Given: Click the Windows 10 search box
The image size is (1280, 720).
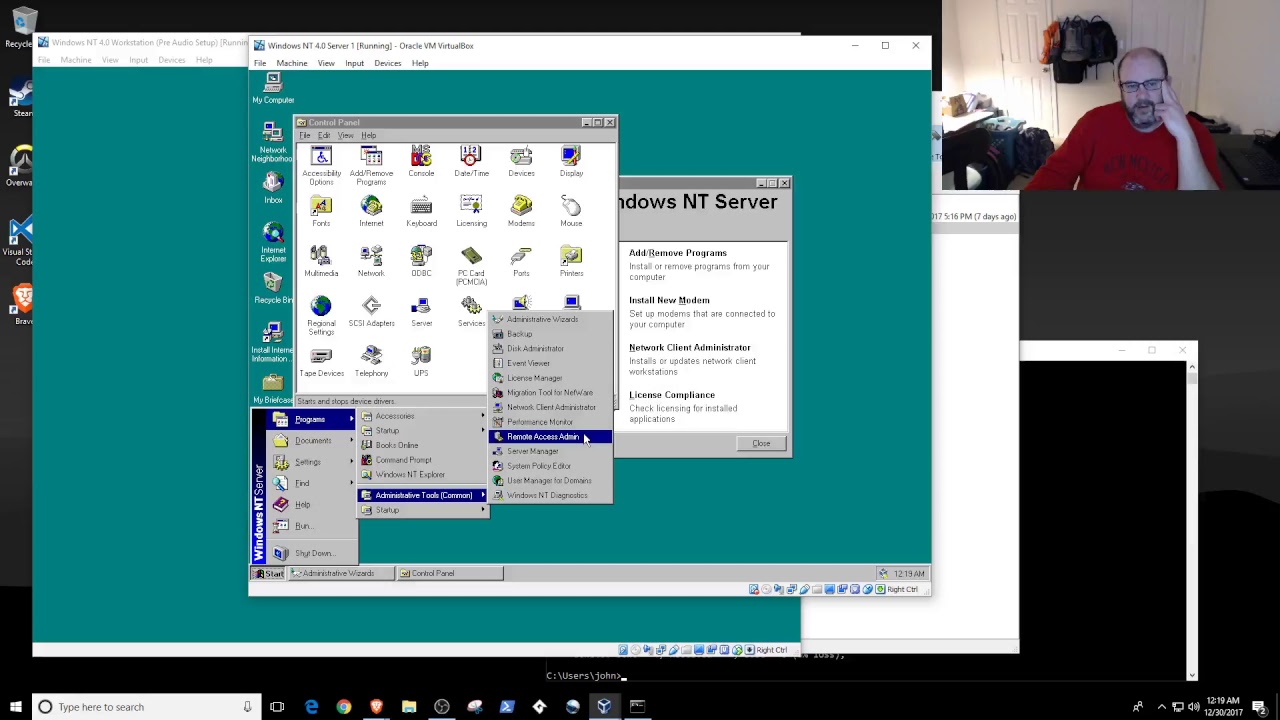Looking at the screenshot, I should (x=144, y=707).
